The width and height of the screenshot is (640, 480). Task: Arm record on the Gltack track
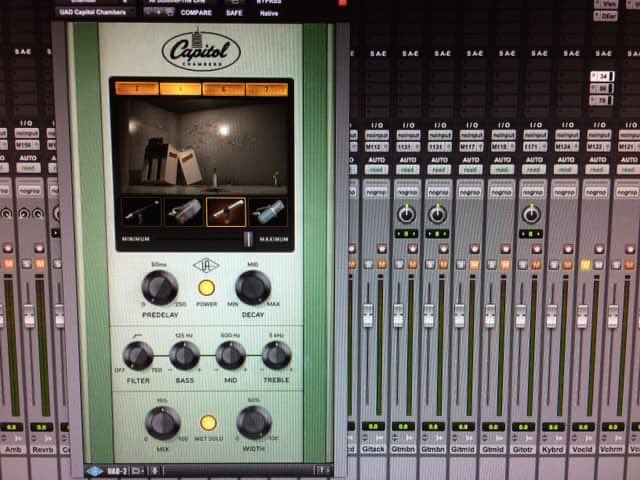coord(382,249)
